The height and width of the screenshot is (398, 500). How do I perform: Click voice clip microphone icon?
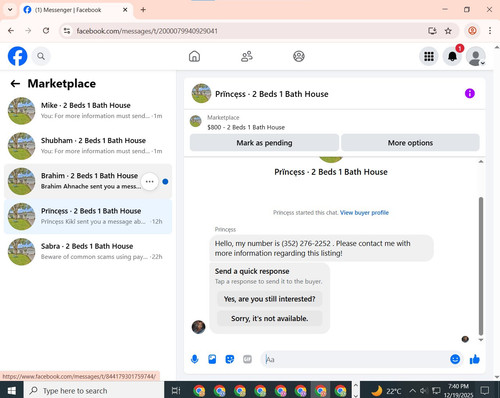click(x=195, y=359)
